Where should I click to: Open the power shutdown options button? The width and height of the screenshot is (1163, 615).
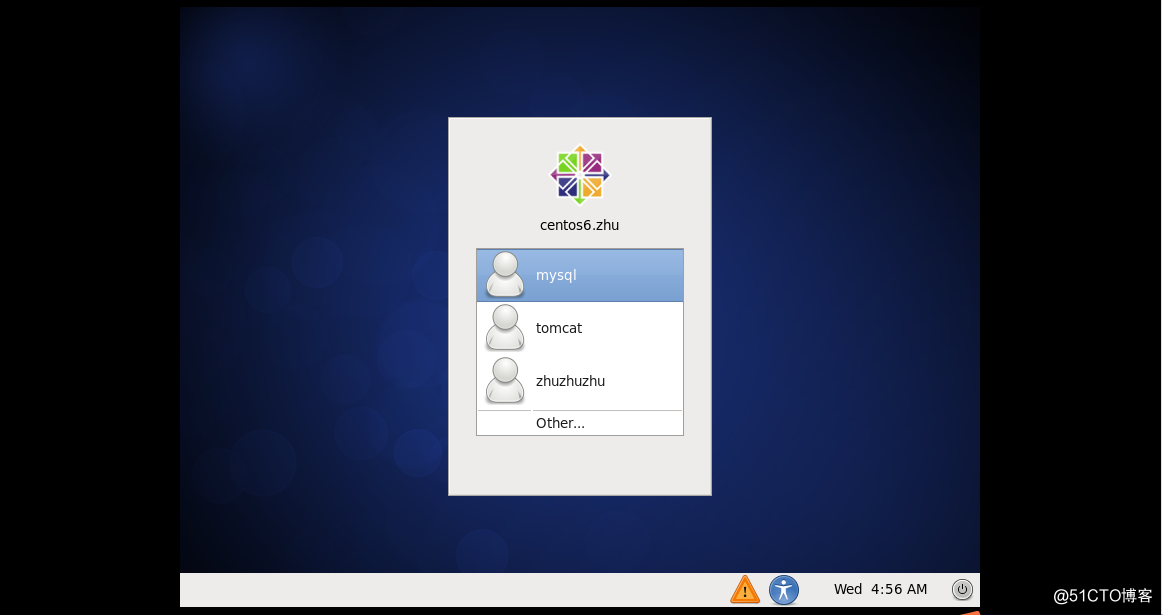962,590
